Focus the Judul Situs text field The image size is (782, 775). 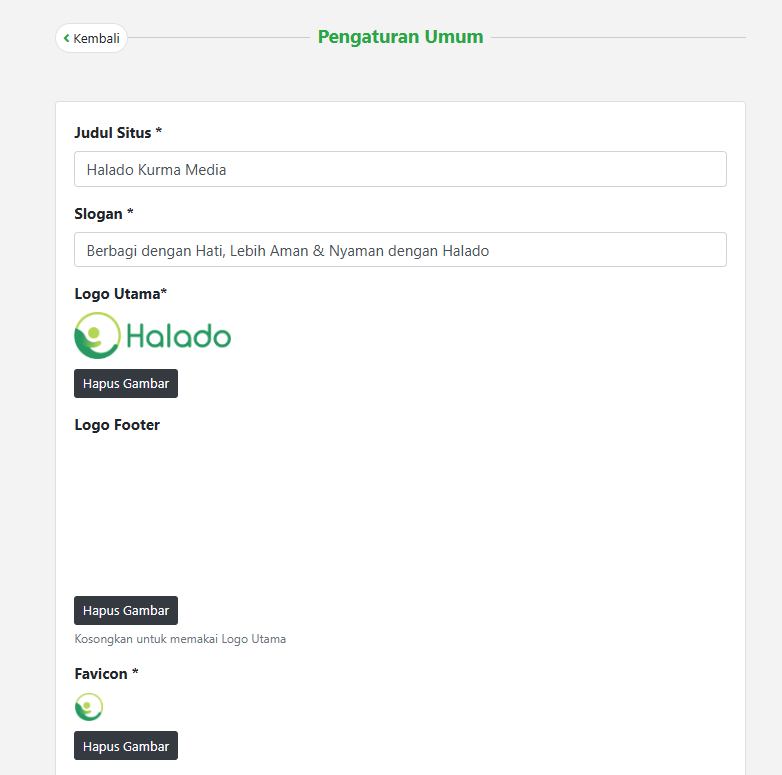400,169
